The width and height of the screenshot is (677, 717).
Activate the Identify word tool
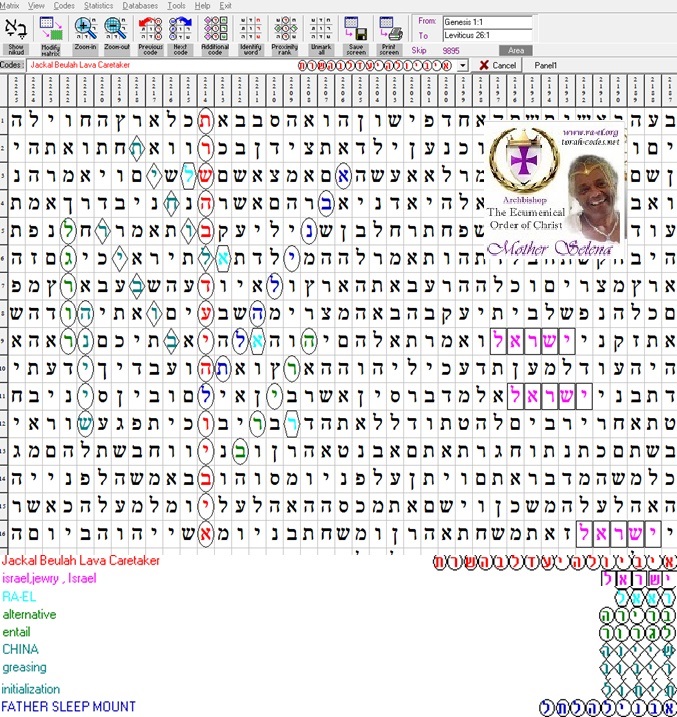251,35
